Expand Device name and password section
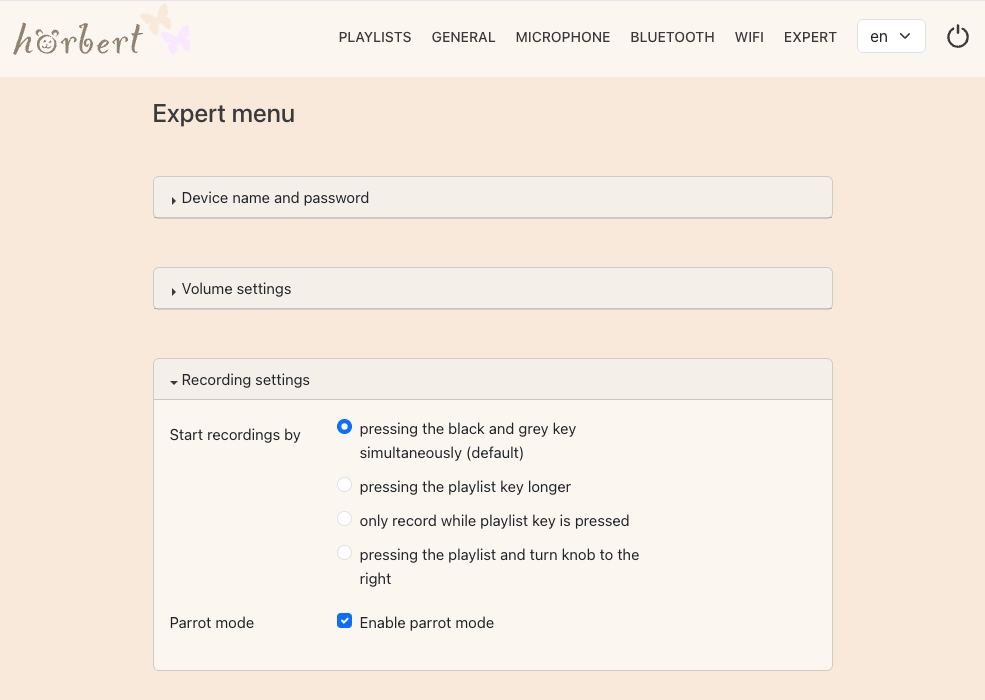 (275, 198)
